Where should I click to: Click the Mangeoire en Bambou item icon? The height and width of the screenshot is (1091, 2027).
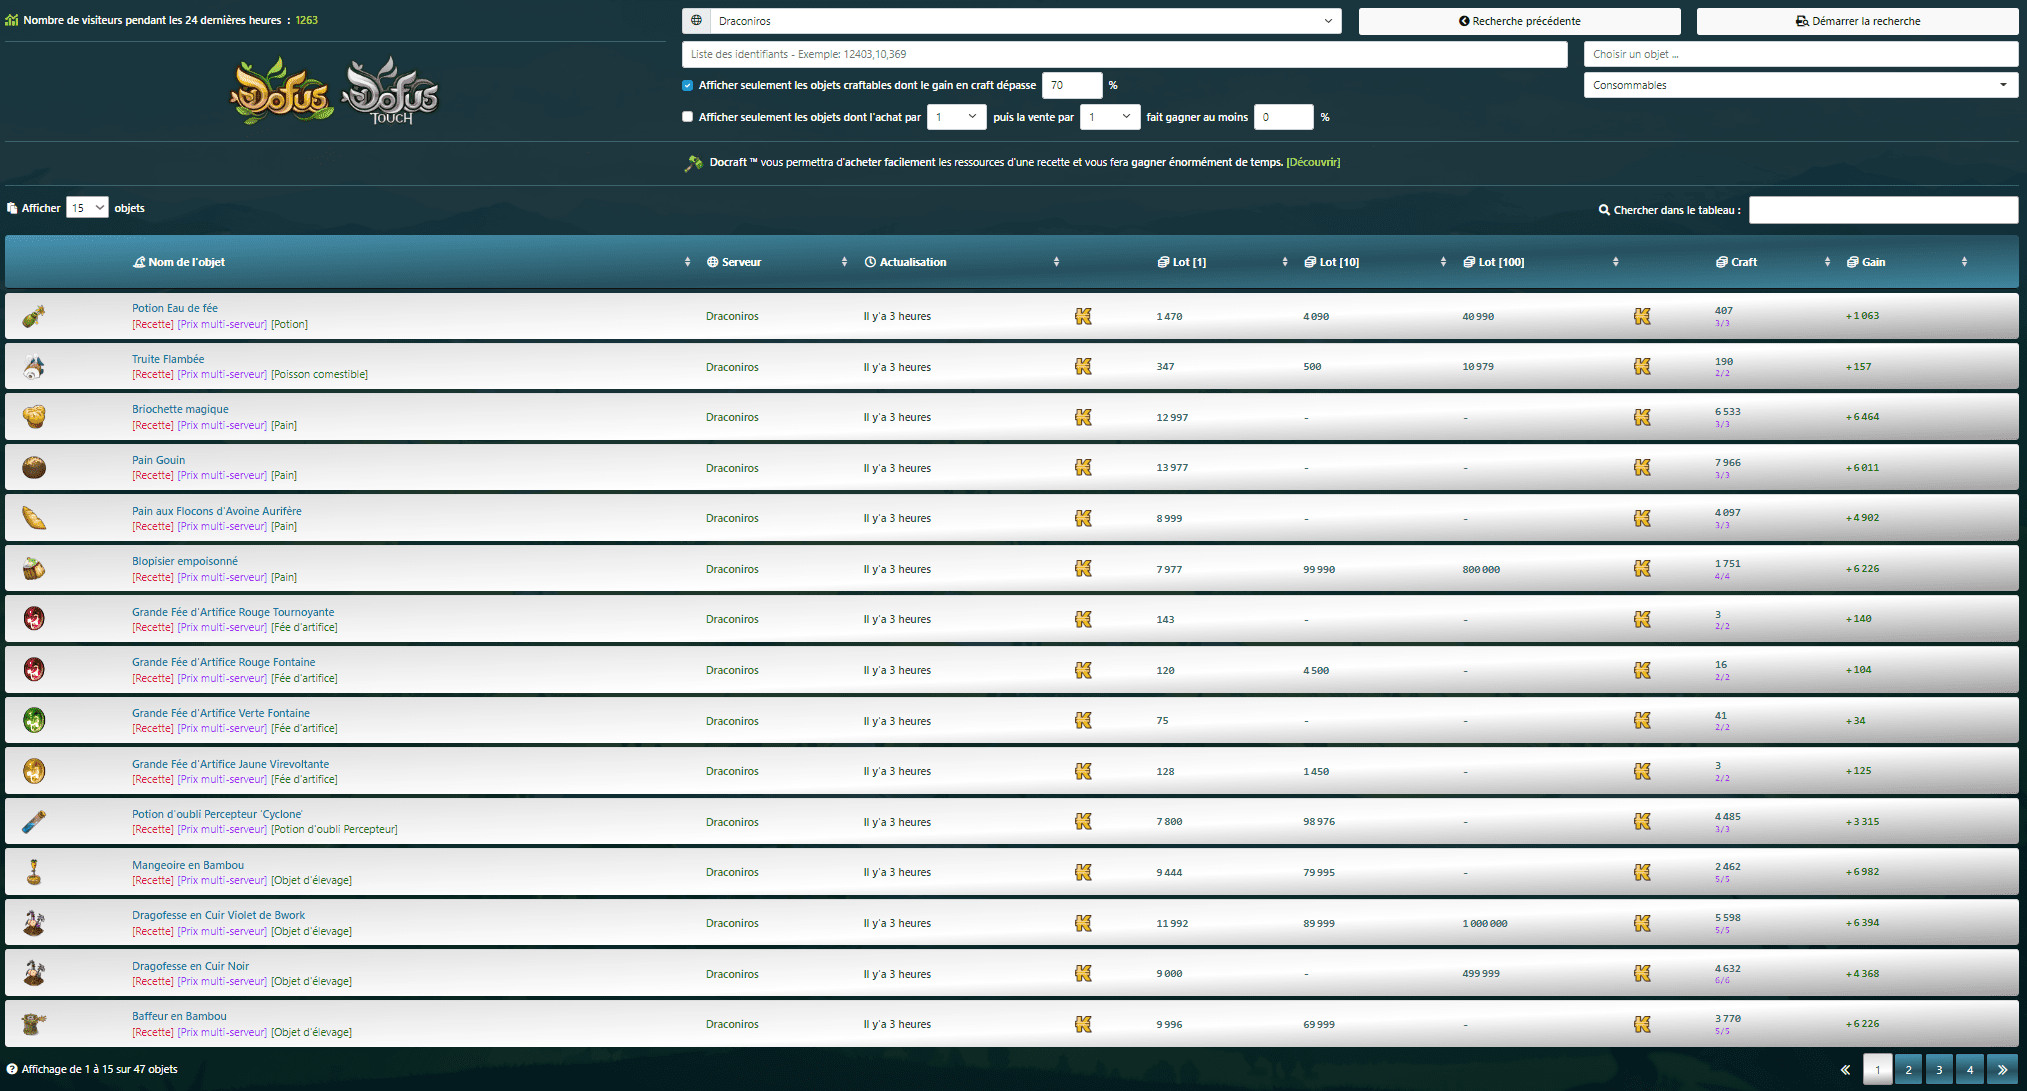coord(34,872)
